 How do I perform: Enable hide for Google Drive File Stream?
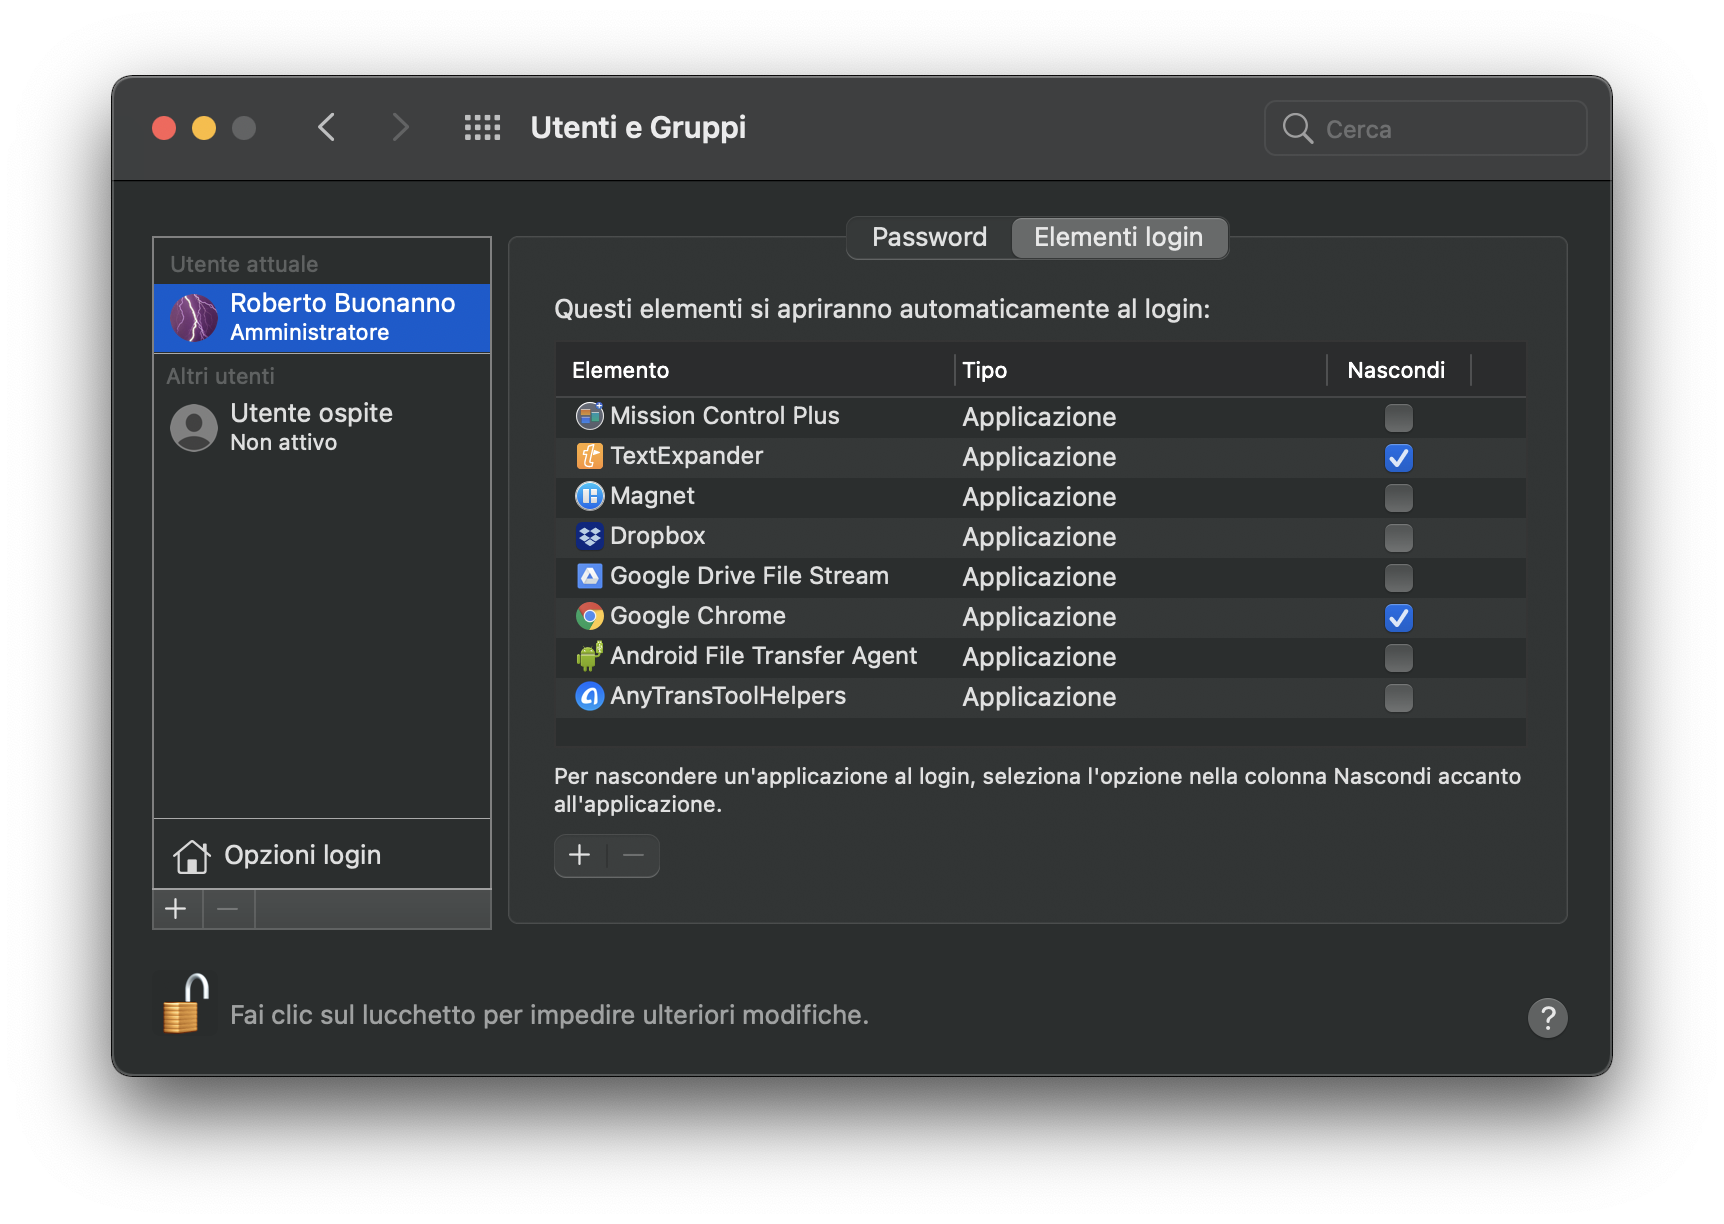1398,577
